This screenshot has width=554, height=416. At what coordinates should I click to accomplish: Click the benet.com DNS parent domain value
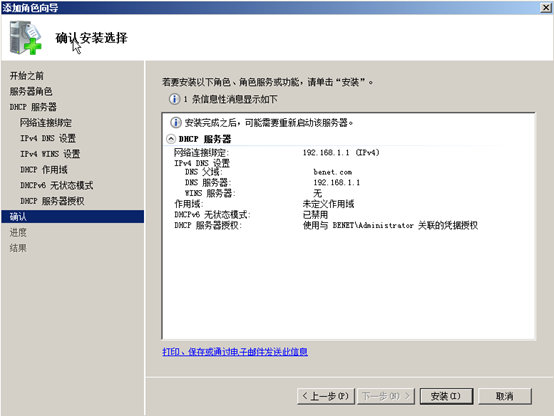pyautogui.click(x=332, y=172)
